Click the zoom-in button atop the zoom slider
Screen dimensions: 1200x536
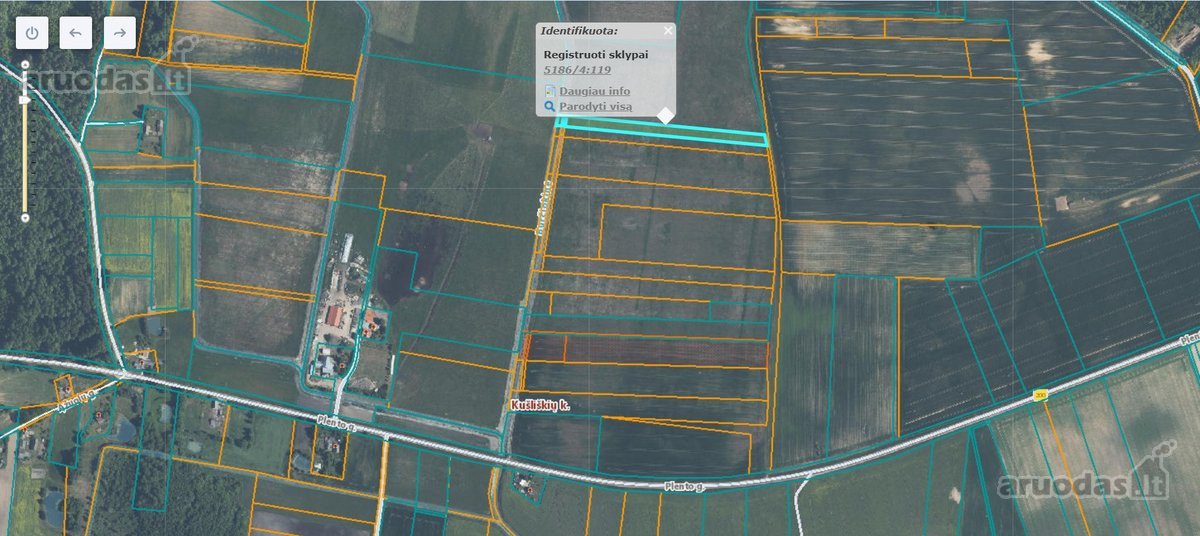(25, 64)
